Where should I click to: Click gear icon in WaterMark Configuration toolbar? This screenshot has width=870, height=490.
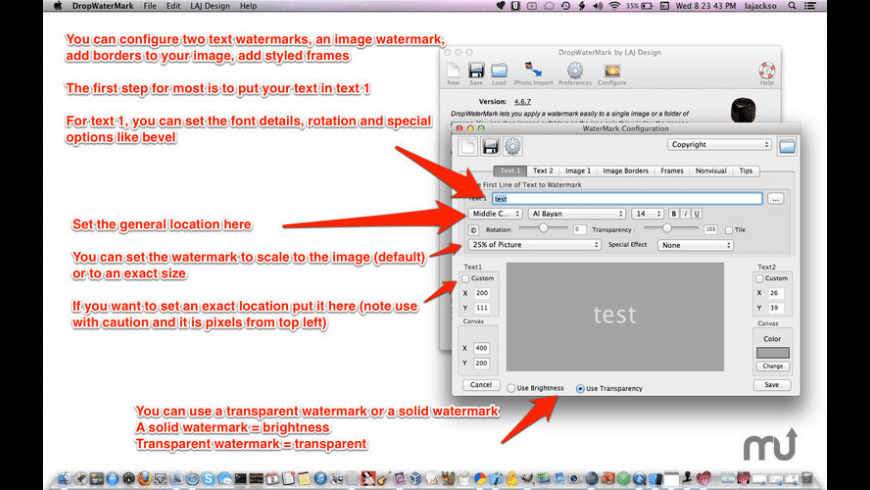(x=512, y=146)
